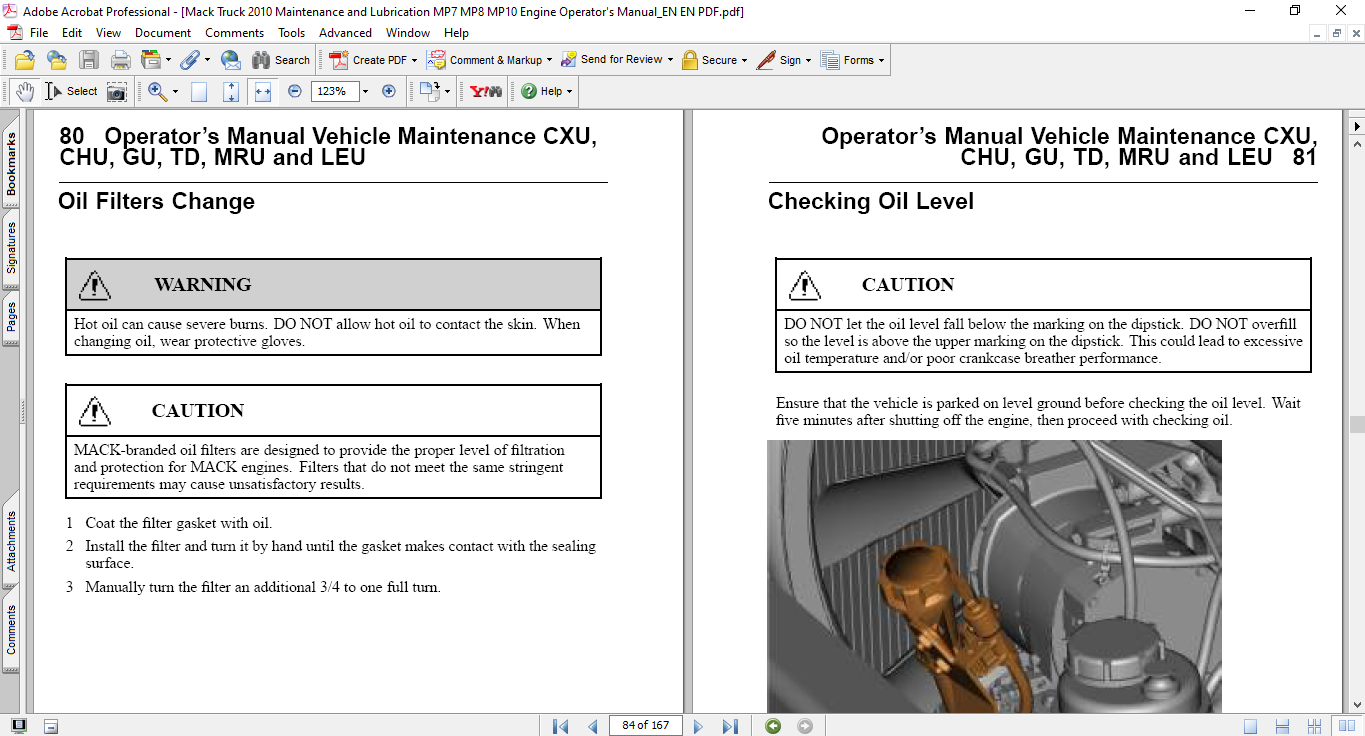Jump to the first page
Screen dimensions: 1365x736
pos(560,726)
